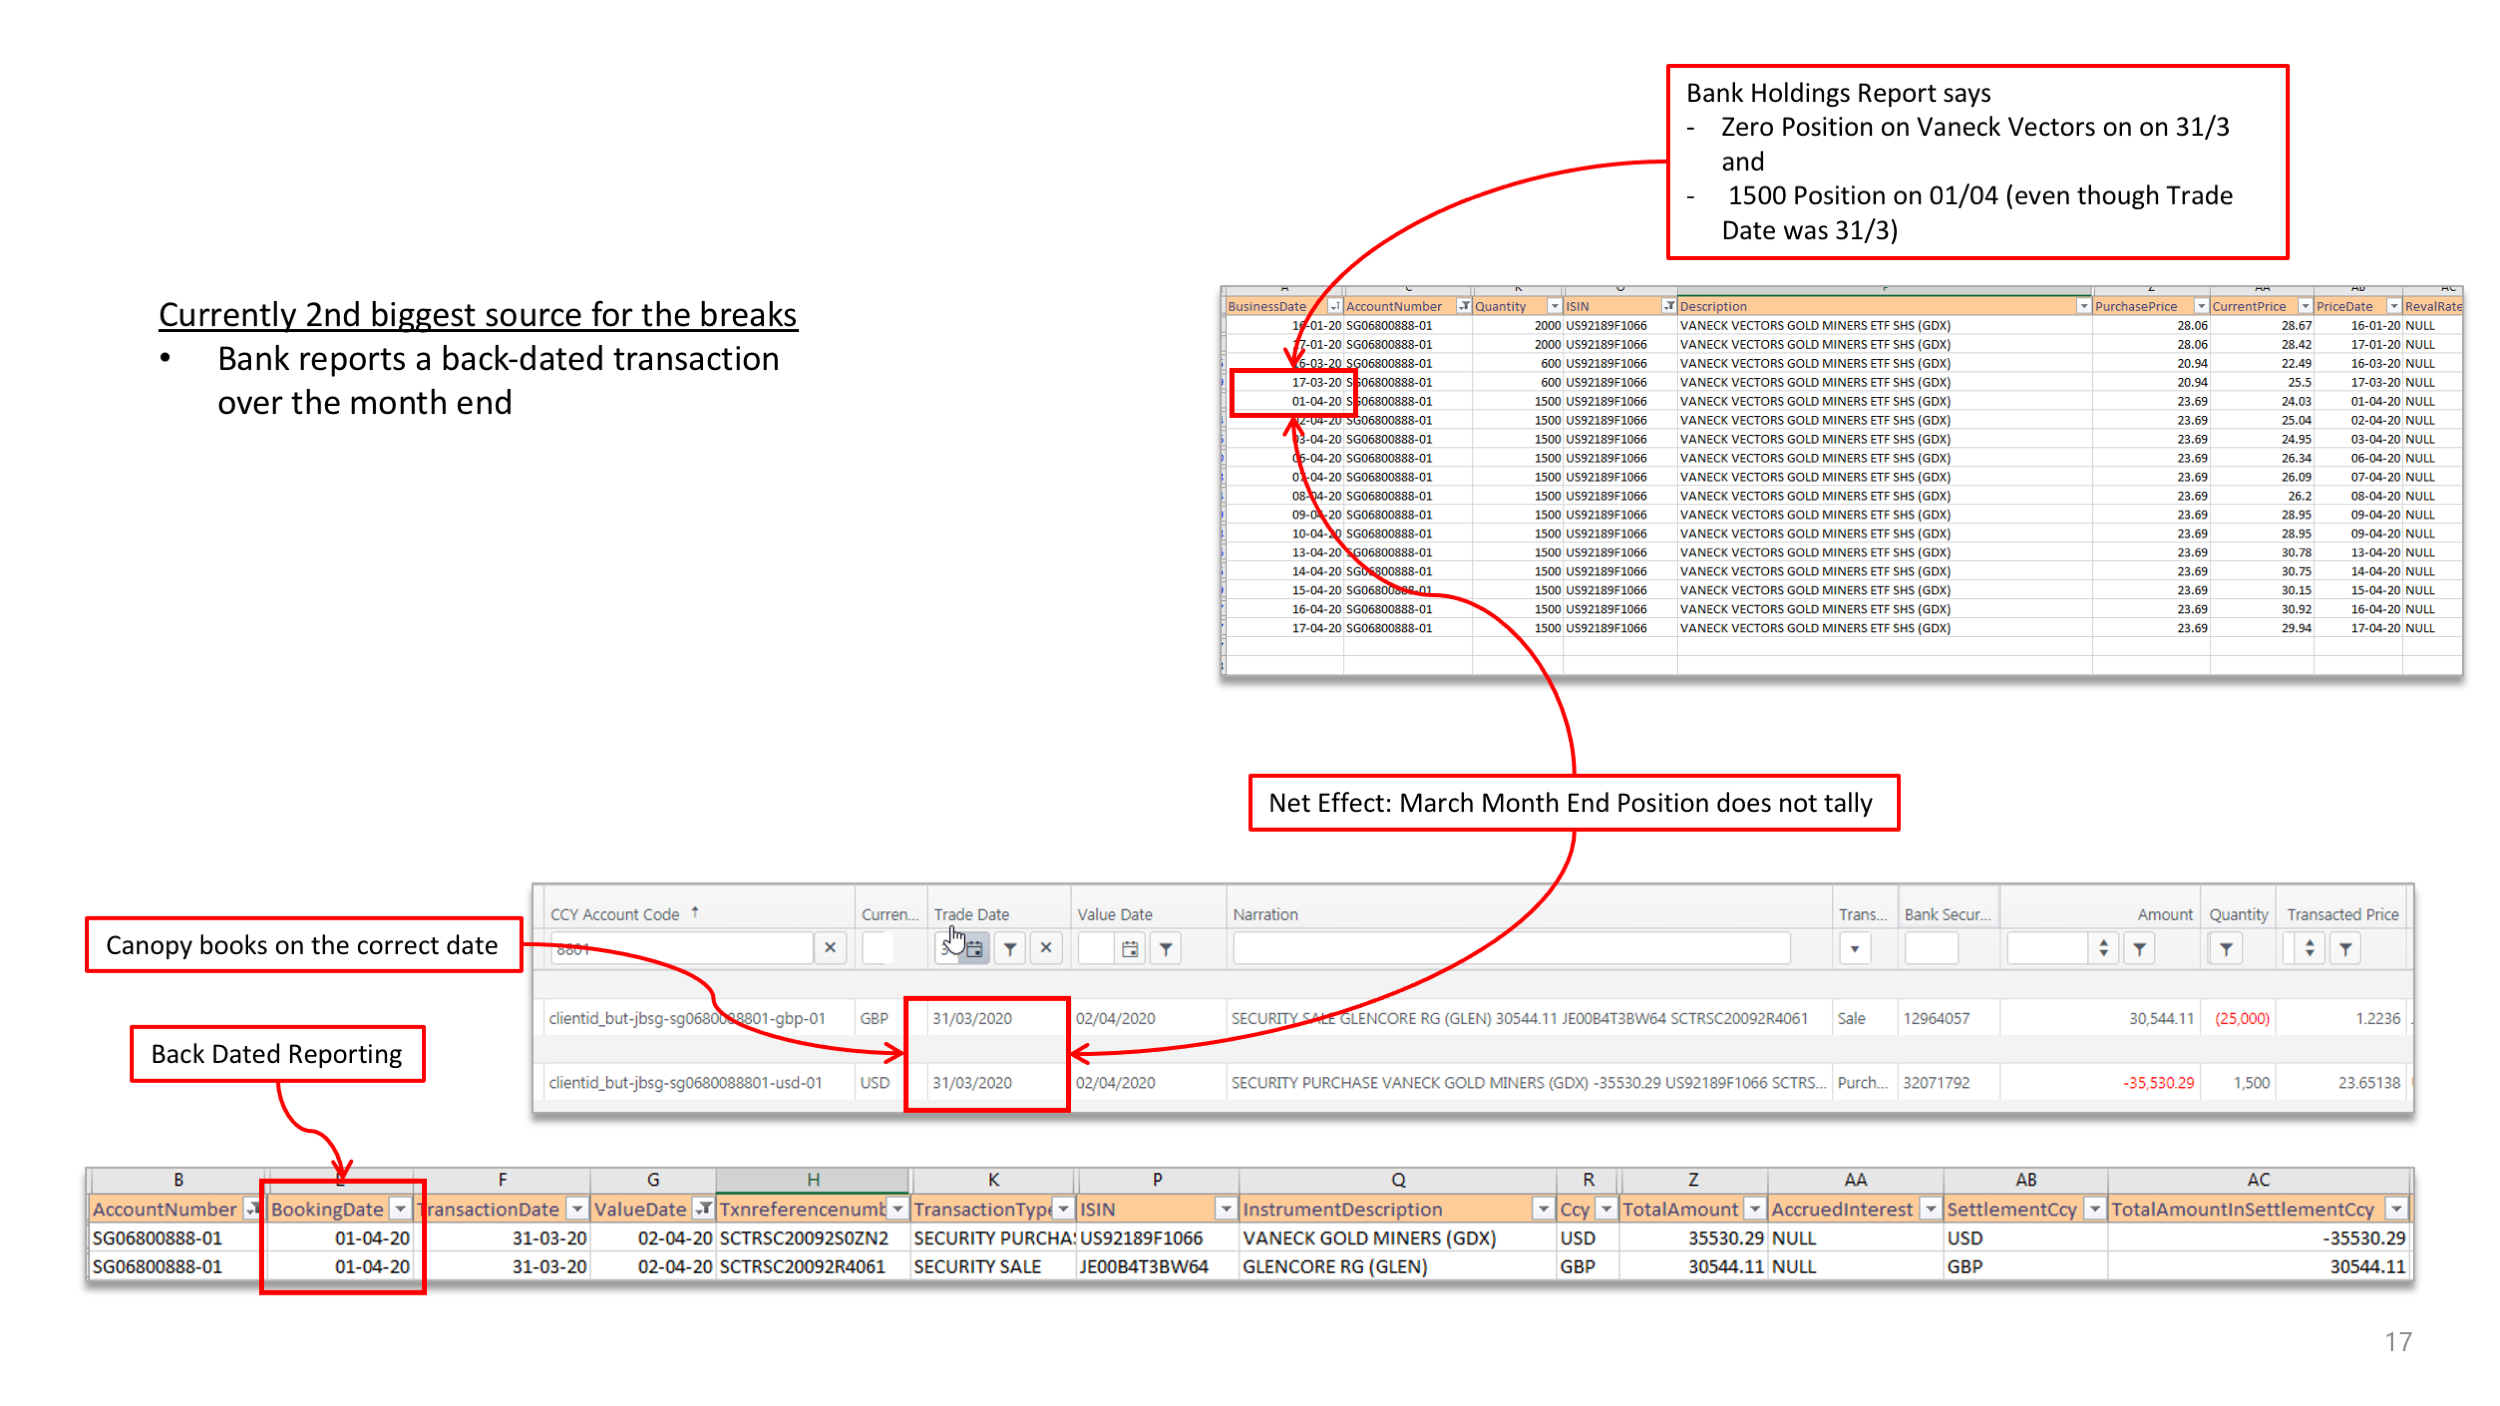This screenshot has width=2500, height=1406.
Task: Adjust the Amount filter stepper arrows
Action: point(2104,948)
